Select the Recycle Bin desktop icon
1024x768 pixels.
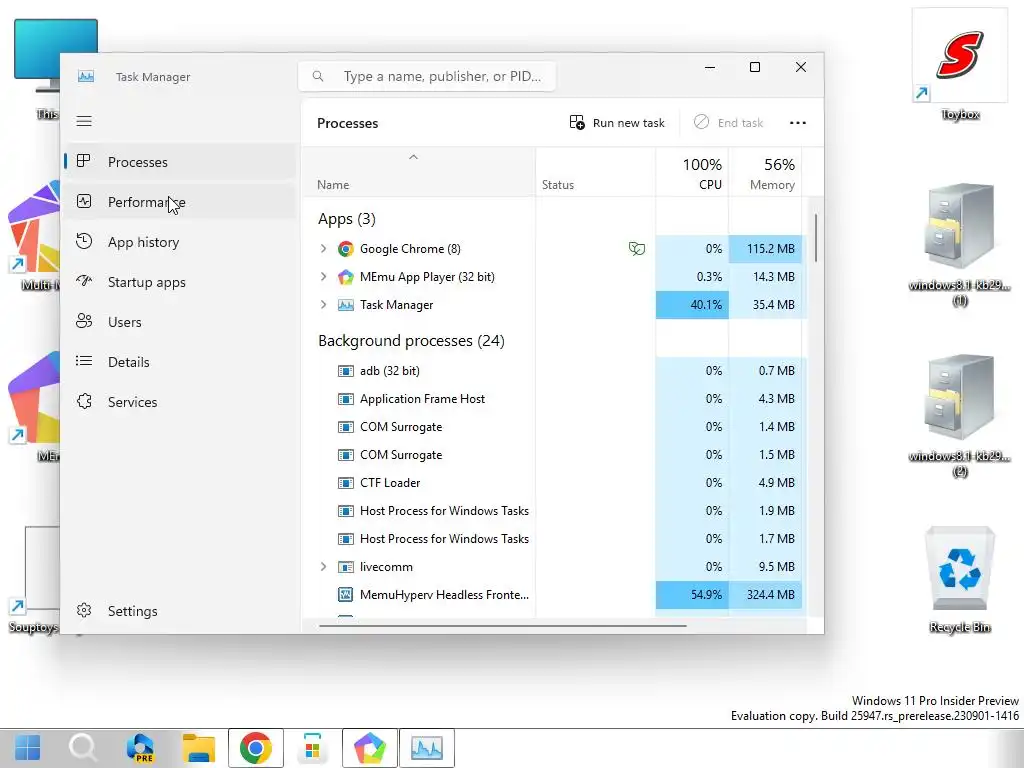pyautogui.click(x=959, y=580)
